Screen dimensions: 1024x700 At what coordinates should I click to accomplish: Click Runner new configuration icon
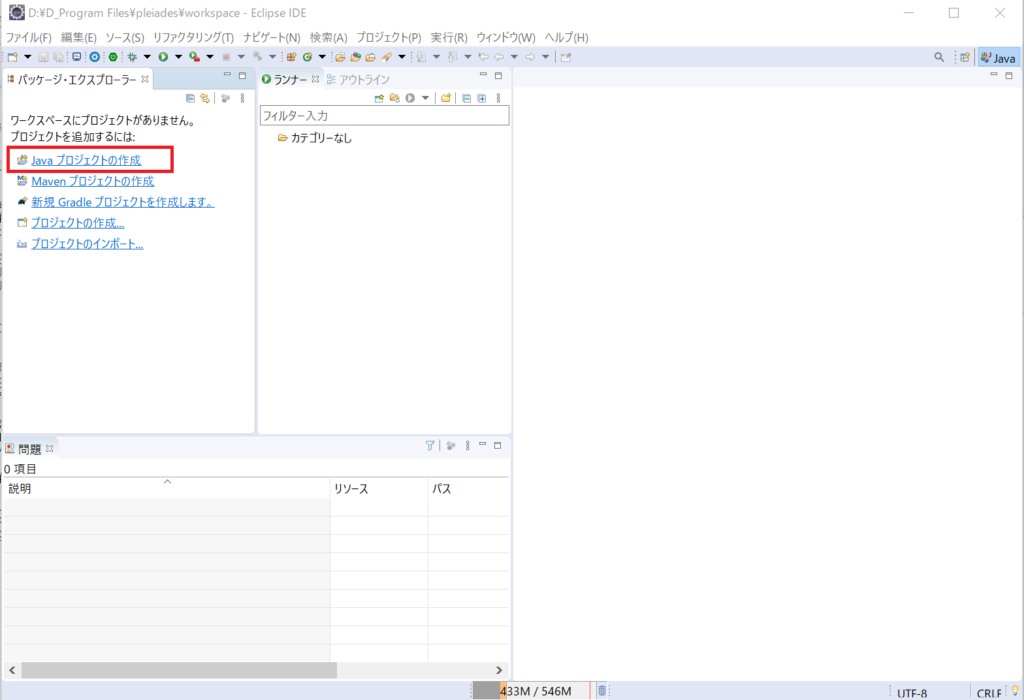[379, 98]
